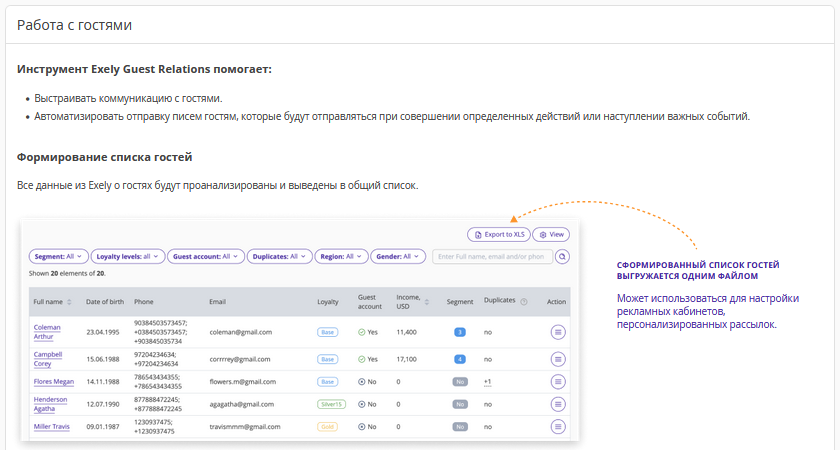Expand the Segment filter dropdown
Screen dimensions: 840x450
(59, 256)
